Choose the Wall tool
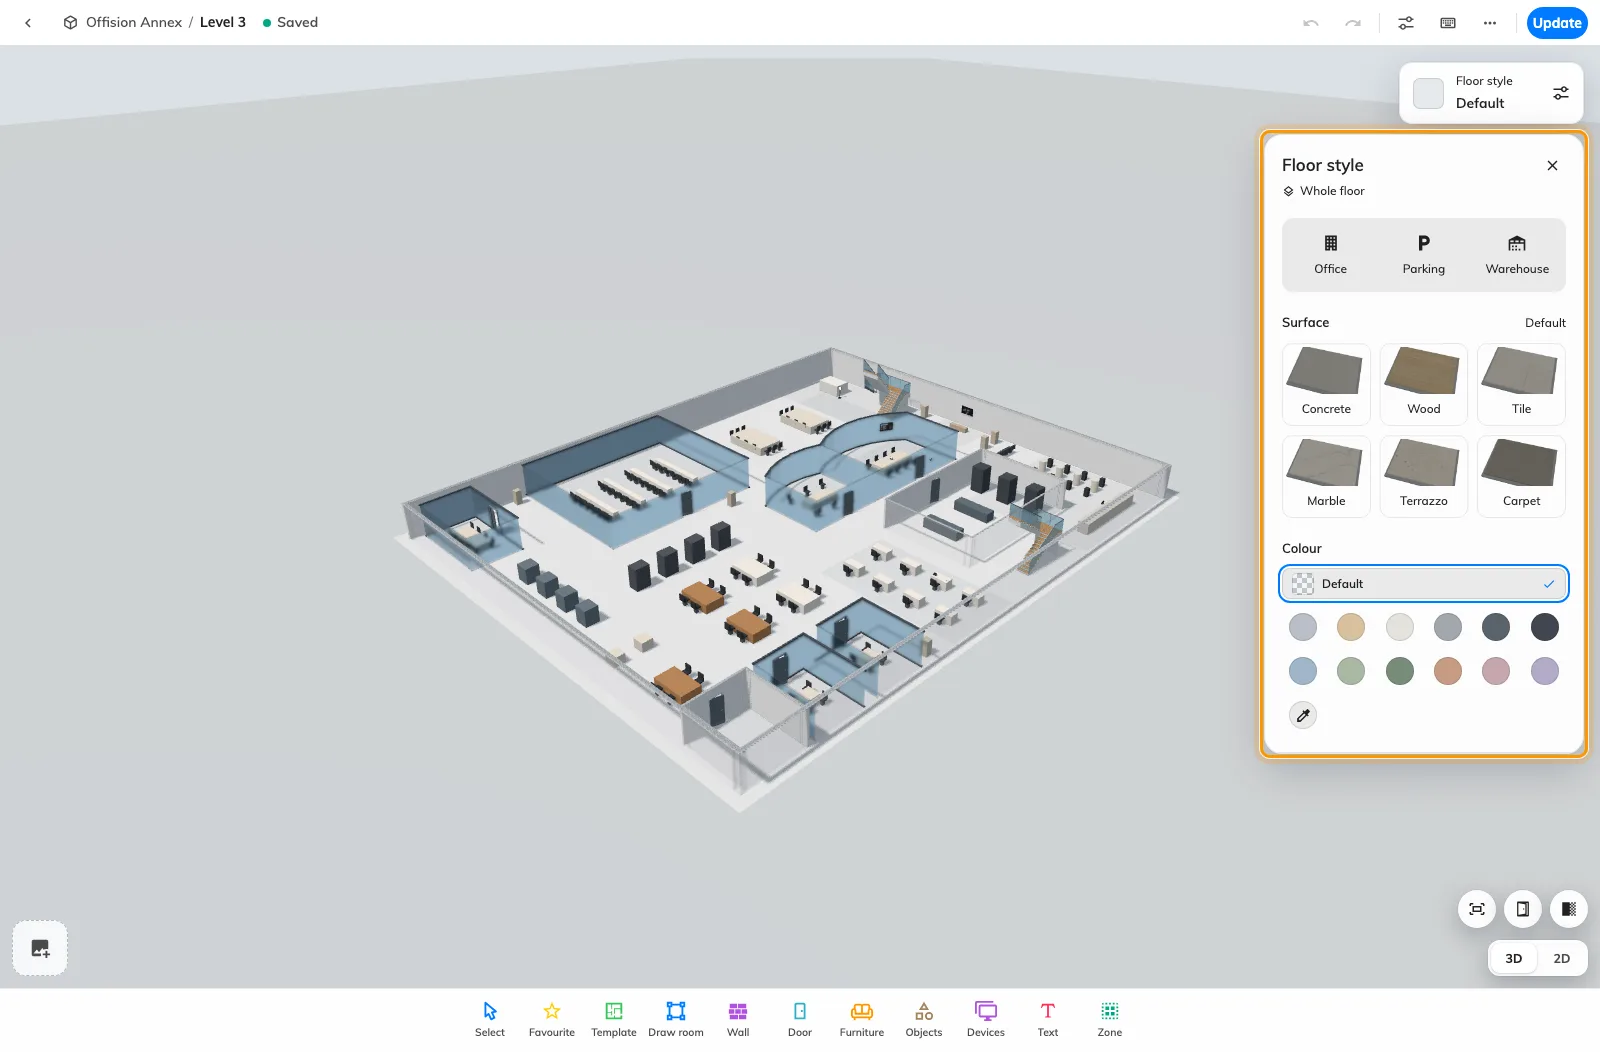 [x=738, y=1019]
